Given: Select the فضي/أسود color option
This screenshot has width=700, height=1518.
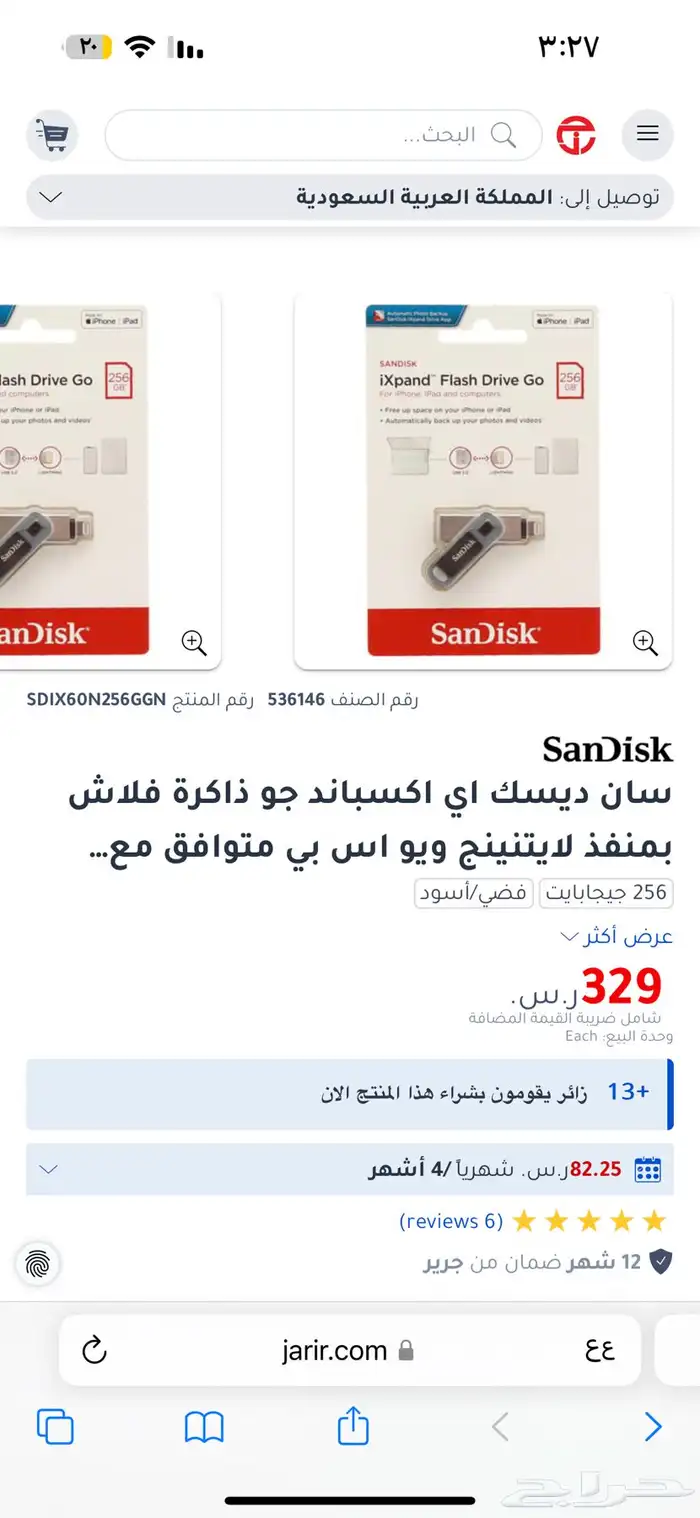Looking at the screenshot, I should coord(474,893).
